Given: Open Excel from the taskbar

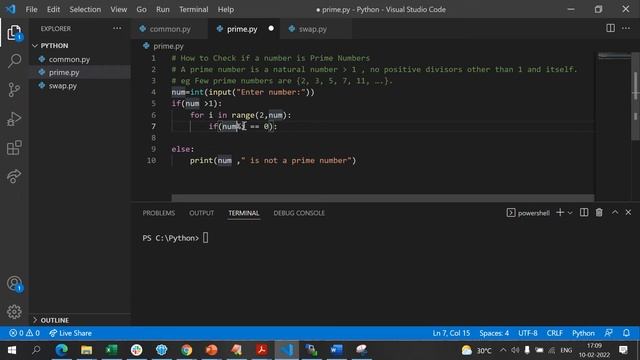Looking at the screenshot, I should coord(111,350).
